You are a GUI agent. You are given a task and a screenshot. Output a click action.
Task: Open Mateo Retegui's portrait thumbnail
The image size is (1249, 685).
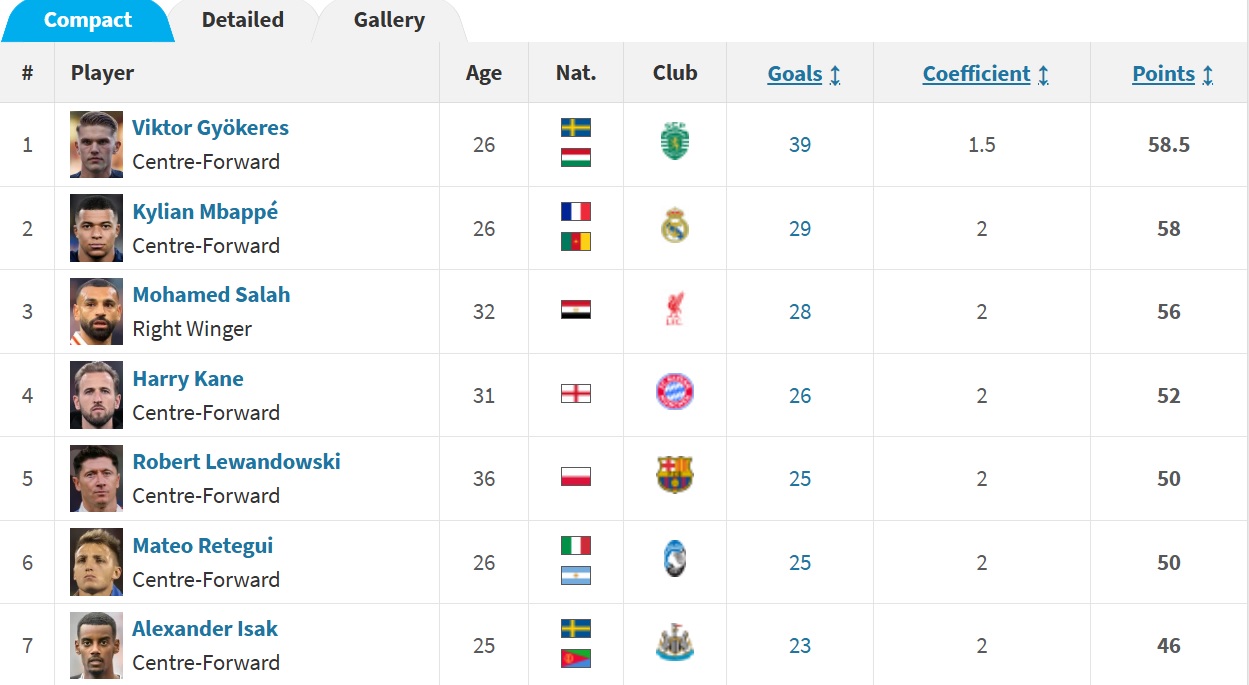pos(96,562)
